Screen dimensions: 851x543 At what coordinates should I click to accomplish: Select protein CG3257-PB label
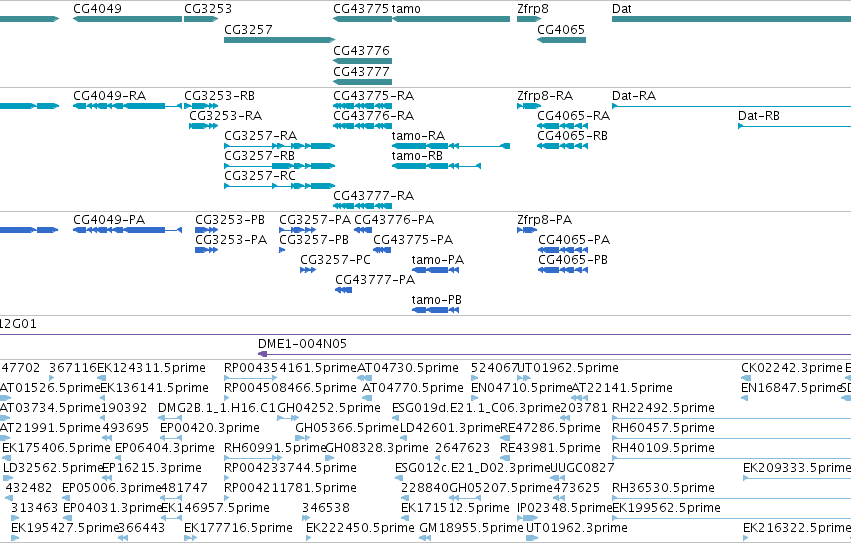click(314, 240)
